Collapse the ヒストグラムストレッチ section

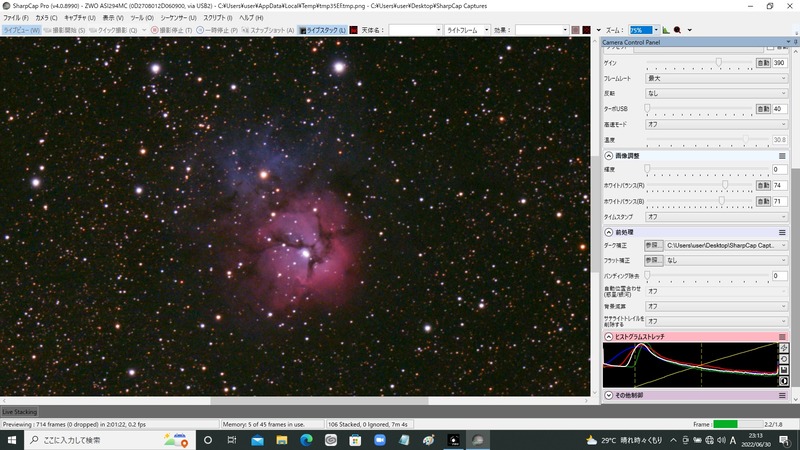(x=609, y=337)
